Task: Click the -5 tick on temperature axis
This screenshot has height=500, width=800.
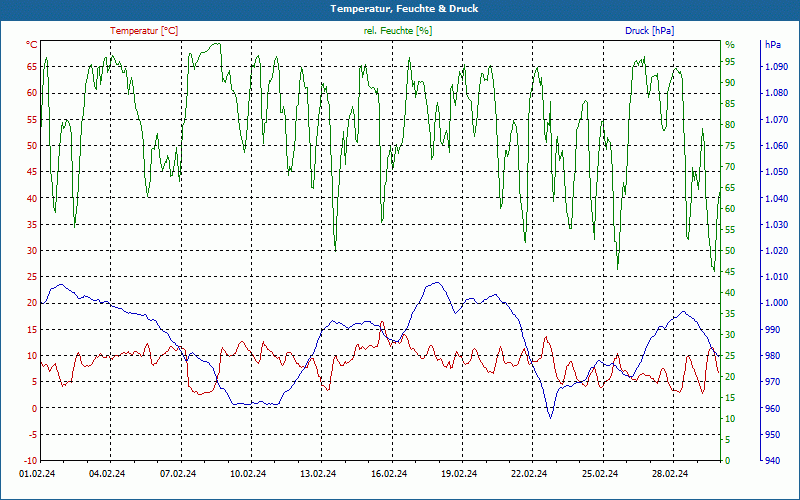Action: (x=32, y=435)
